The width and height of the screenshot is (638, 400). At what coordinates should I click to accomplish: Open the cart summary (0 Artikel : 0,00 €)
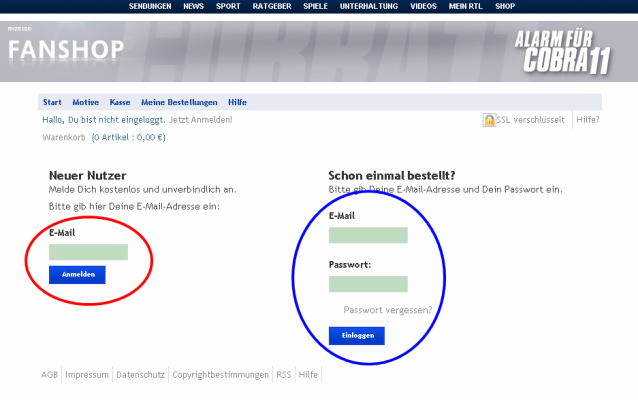tap(129, 137)
